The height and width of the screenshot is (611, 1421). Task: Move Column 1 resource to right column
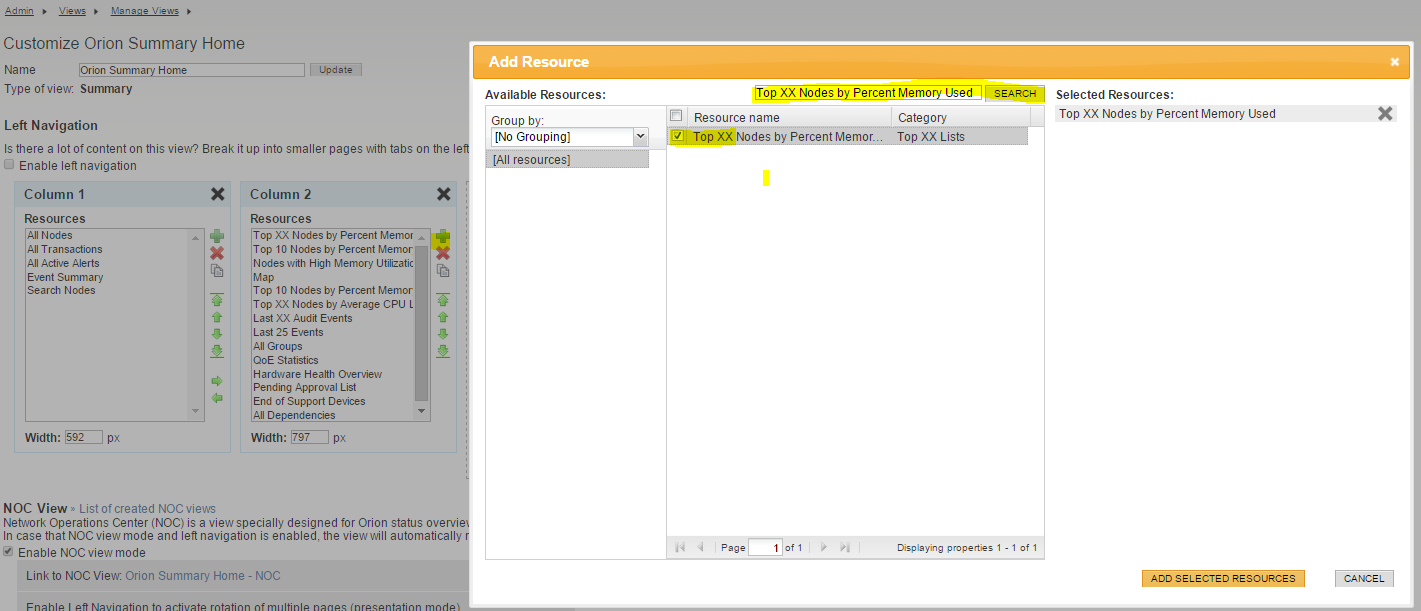[x=217, y=381]
